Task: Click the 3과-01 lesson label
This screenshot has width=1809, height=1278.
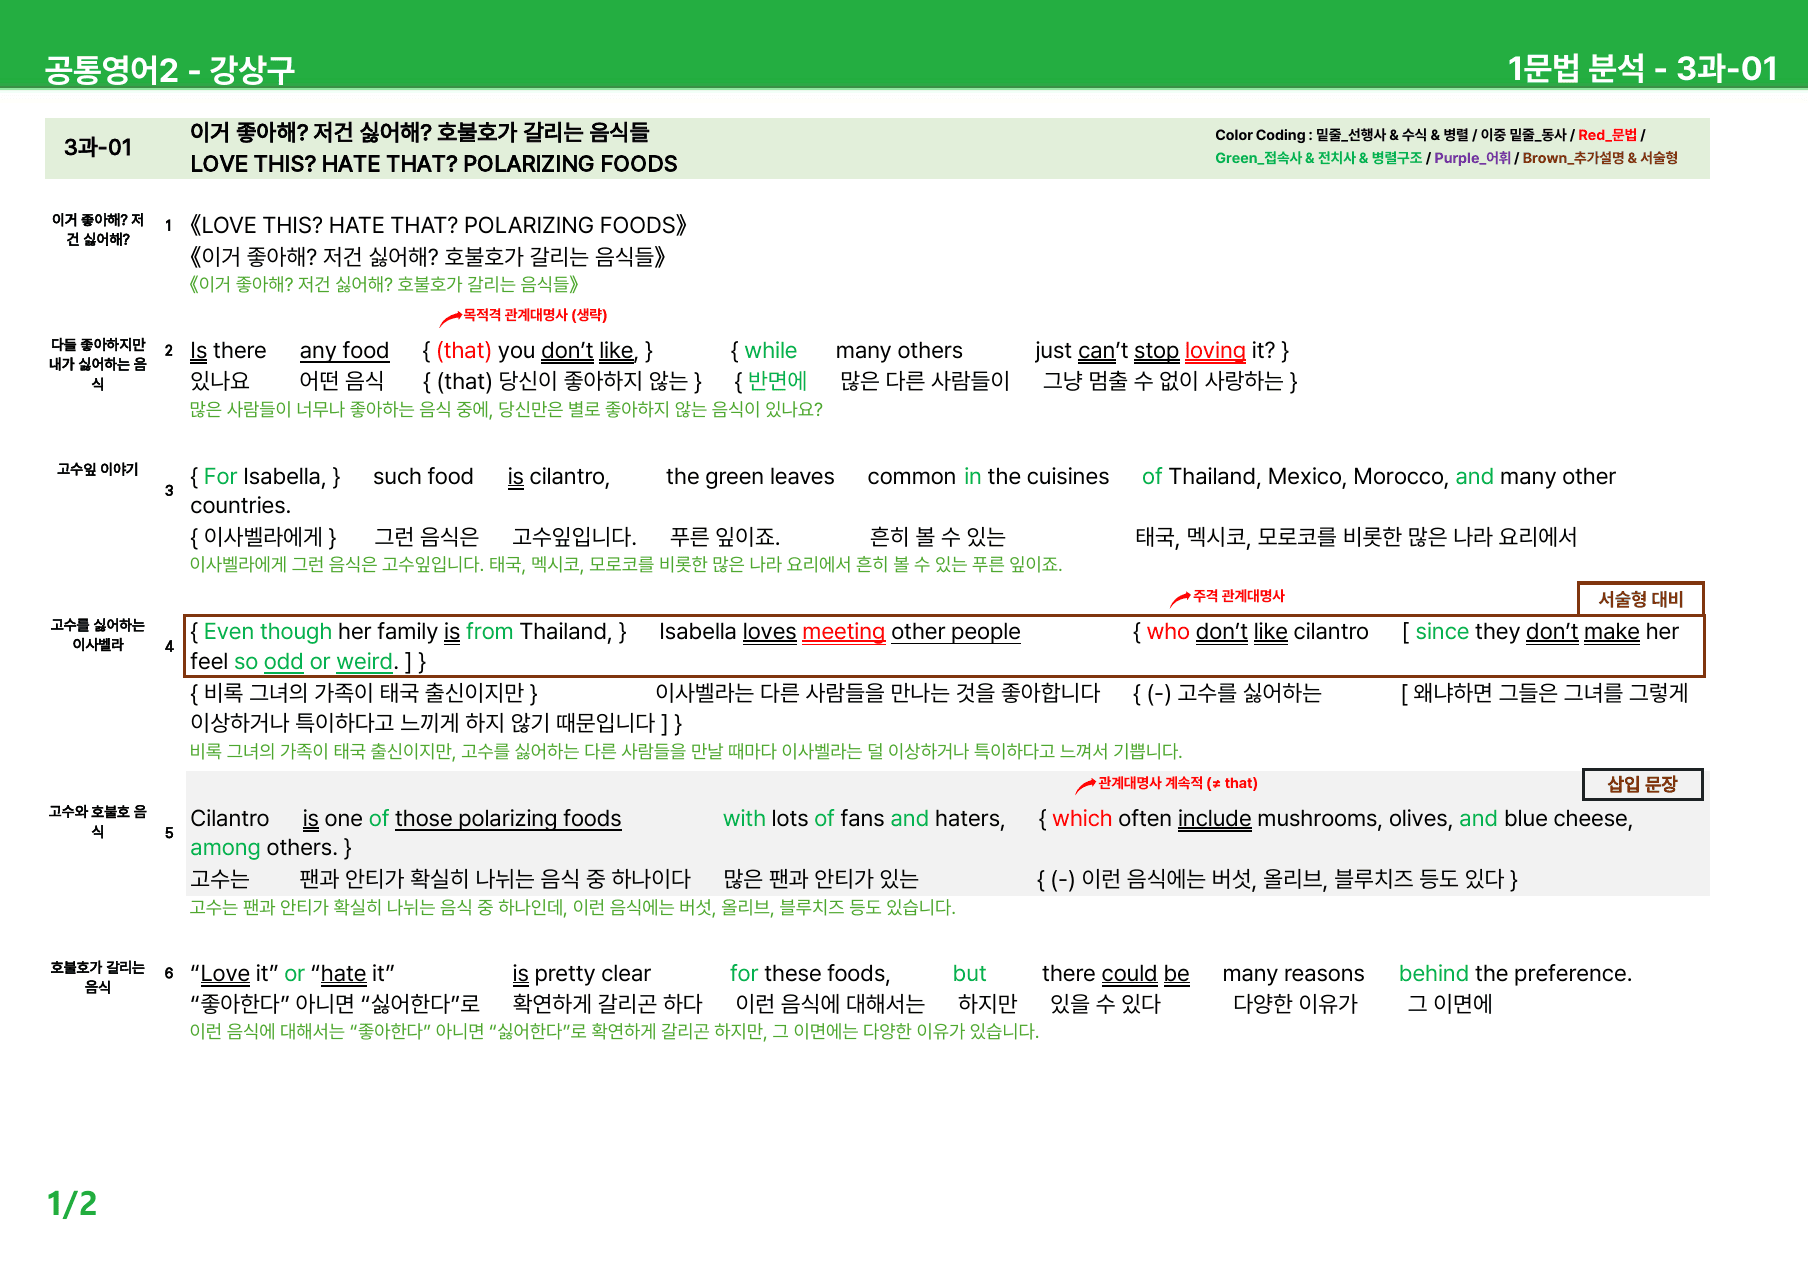Action: tap(98, 148)
